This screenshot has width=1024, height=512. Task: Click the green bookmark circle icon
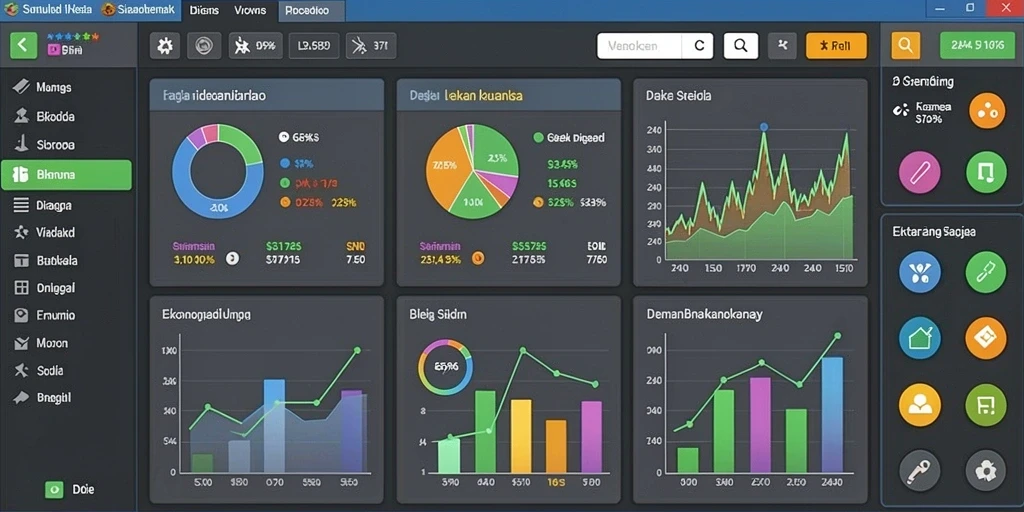coord(986,172)
